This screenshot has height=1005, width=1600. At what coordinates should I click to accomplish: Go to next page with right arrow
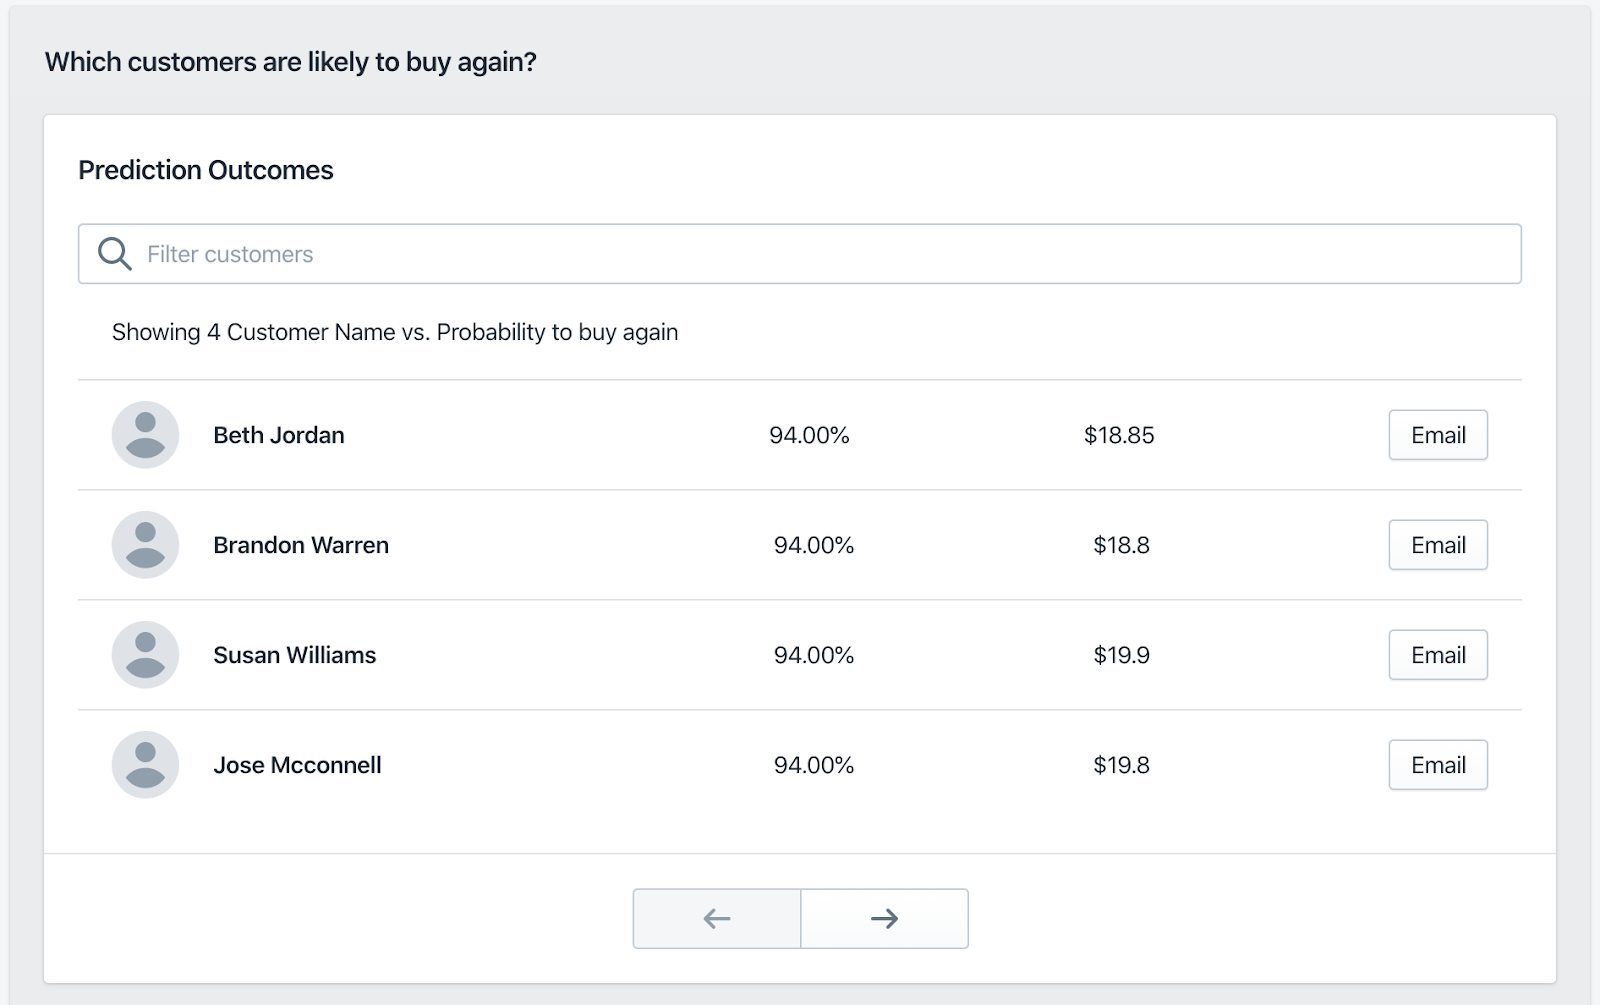point(884,918)
